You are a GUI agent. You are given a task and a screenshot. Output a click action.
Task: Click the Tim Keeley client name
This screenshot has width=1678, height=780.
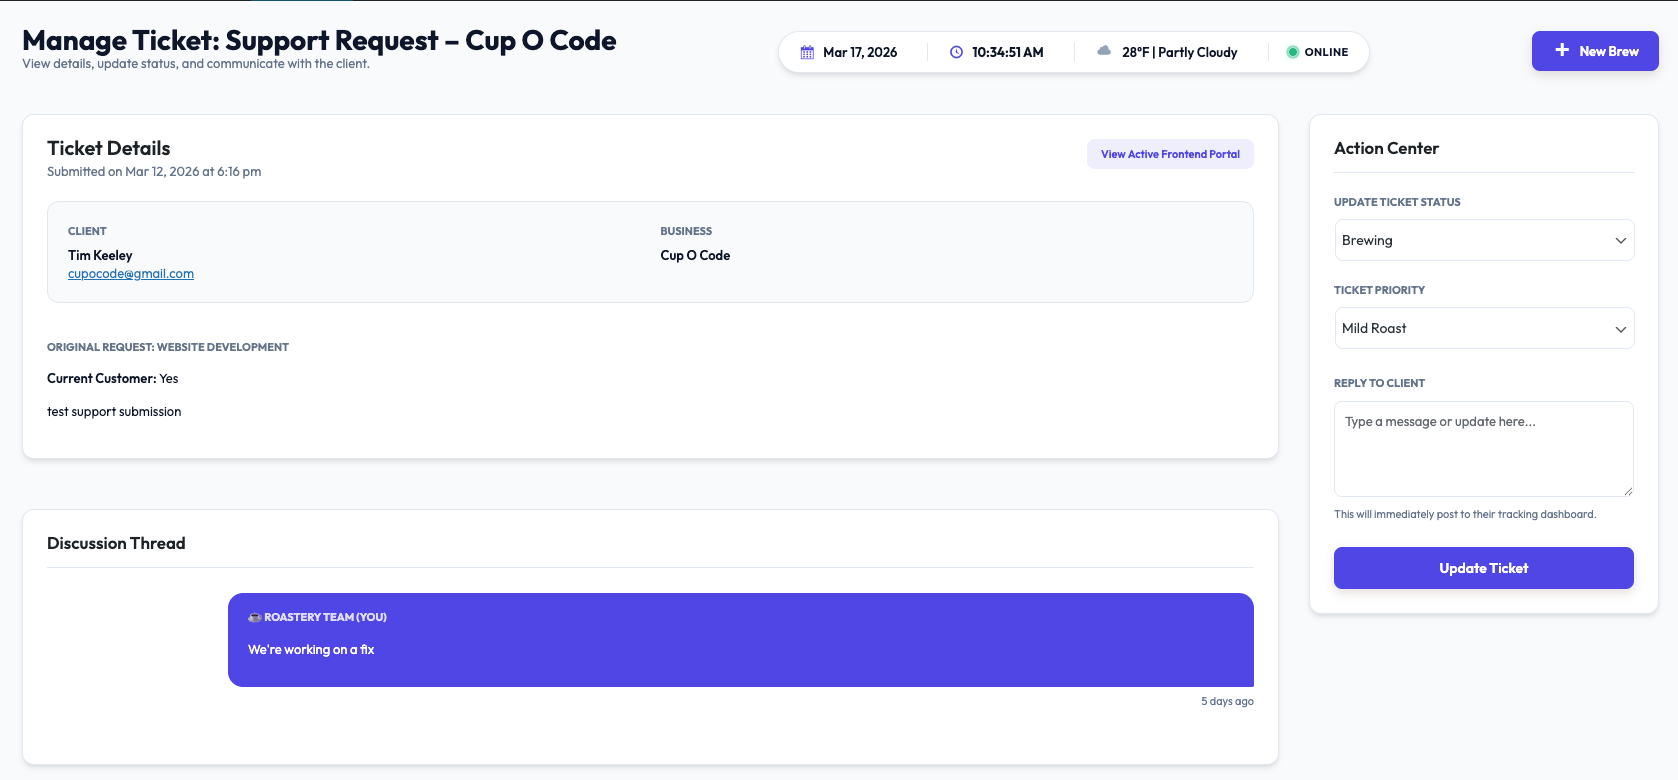click(x=100, y=256)
